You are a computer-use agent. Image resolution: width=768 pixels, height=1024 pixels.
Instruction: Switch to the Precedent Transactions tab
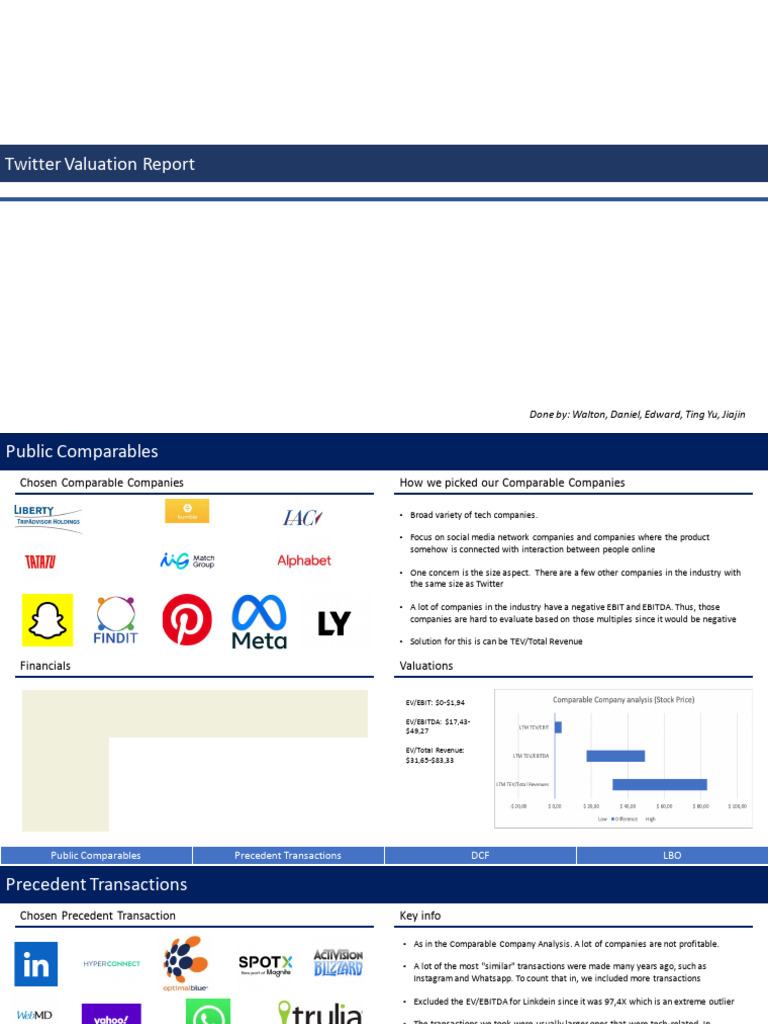coord(288,855)
